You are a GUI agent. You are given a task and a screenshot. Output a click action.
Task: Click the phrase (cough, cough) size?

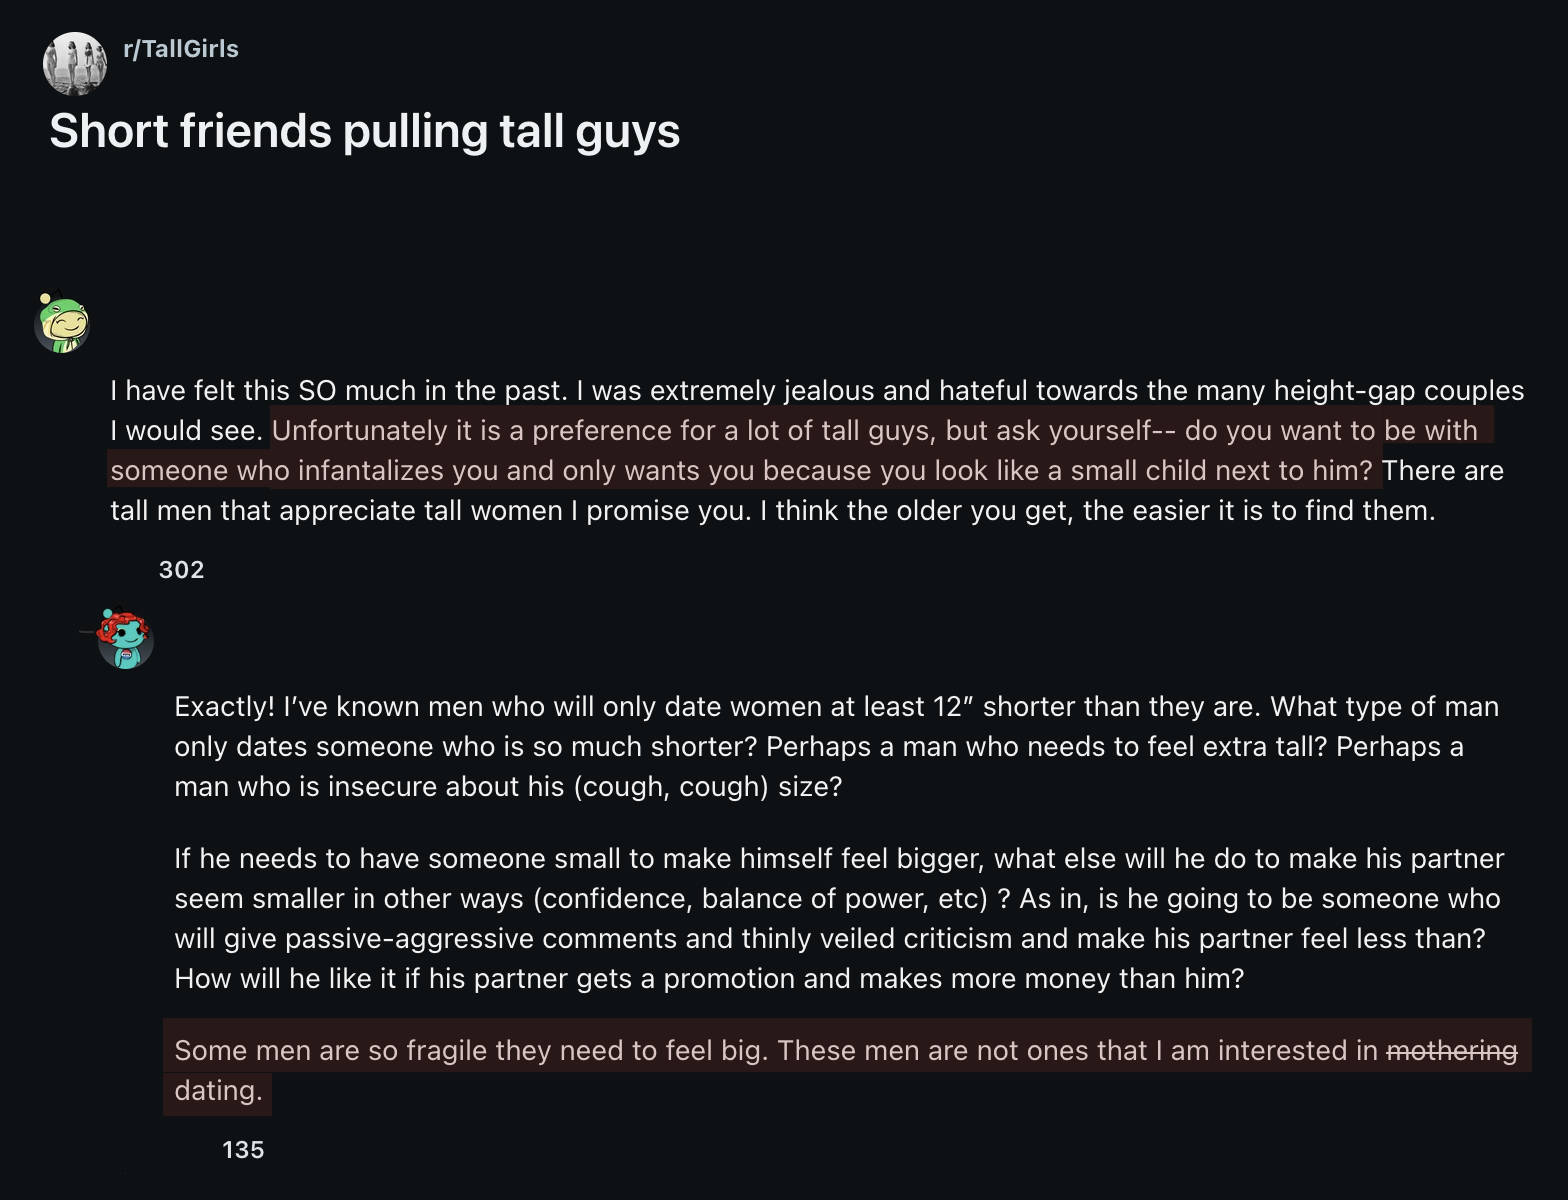pyautogui.click(x=708, y=787)
